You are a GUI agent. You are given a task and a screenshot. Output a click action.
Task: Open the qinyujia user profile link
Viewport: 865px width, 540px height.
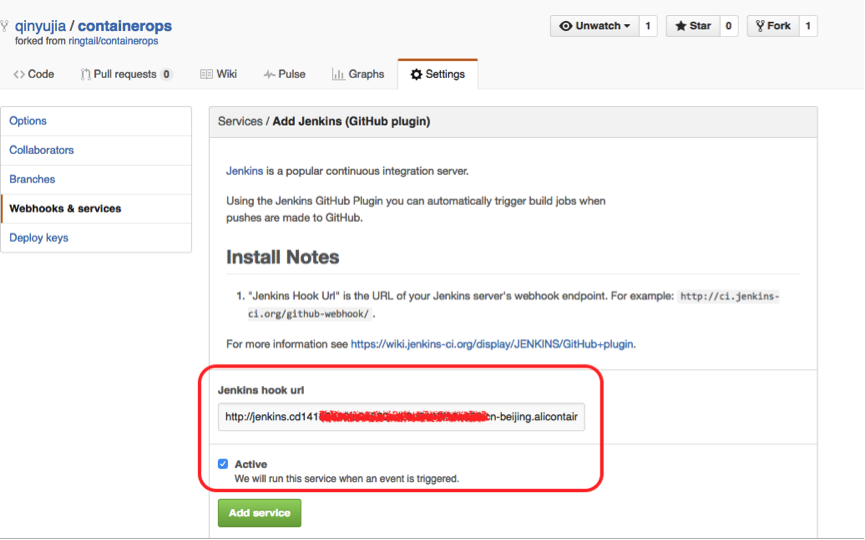tap(40, 26)
